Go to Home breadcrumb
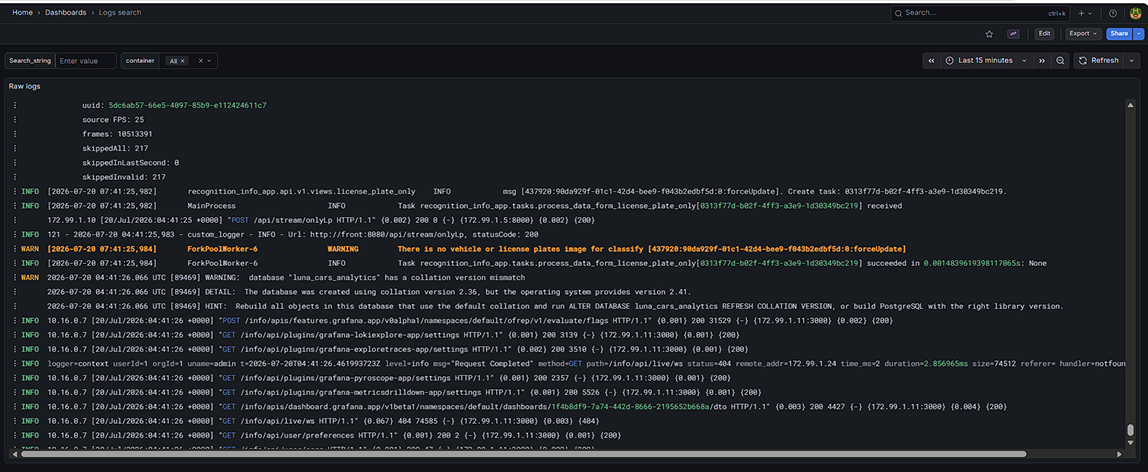 [x=22, y=12]
